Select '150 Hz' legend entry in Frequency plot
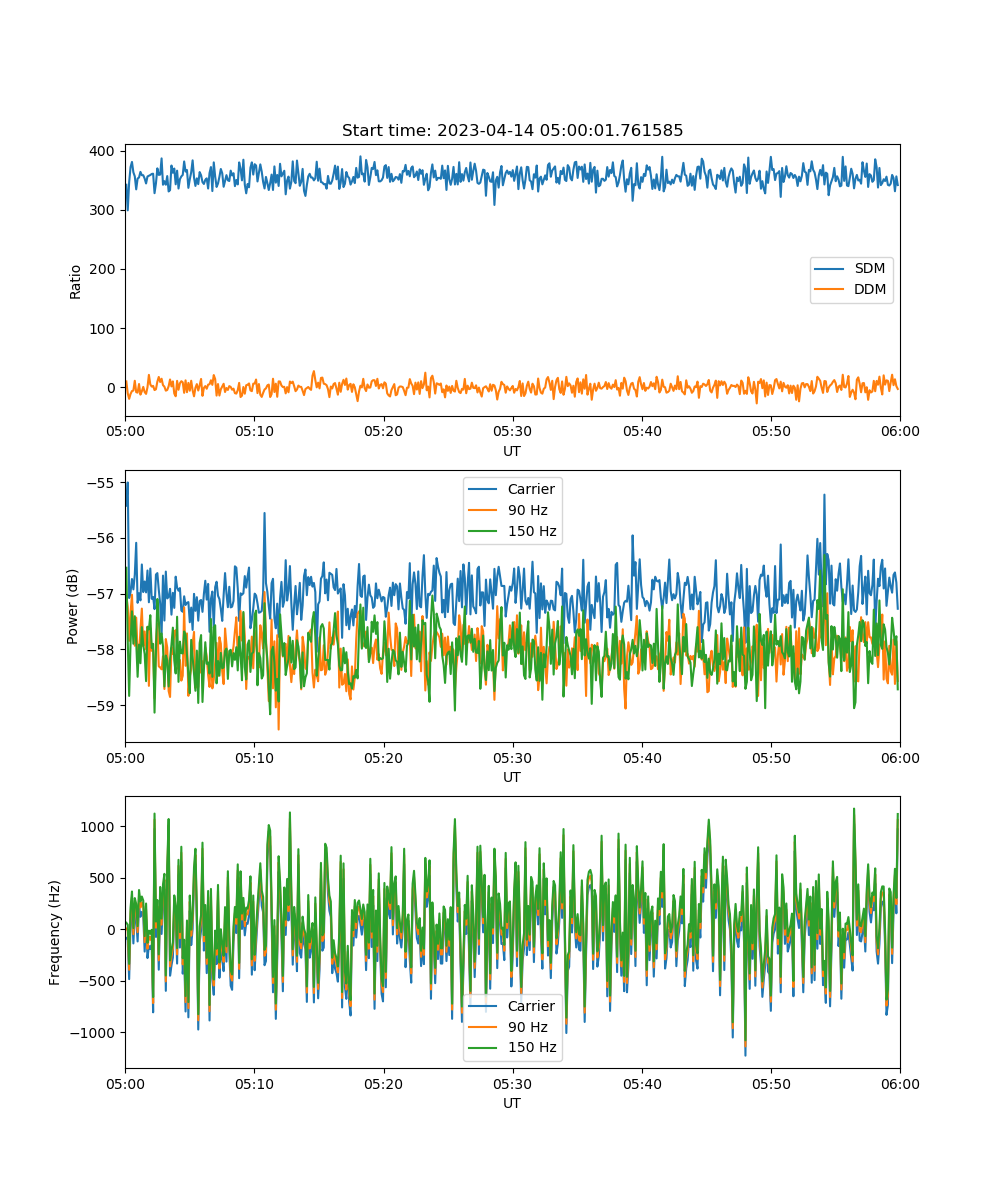Screen dimensions: 1000x1200 click(x=532, y=1048)
